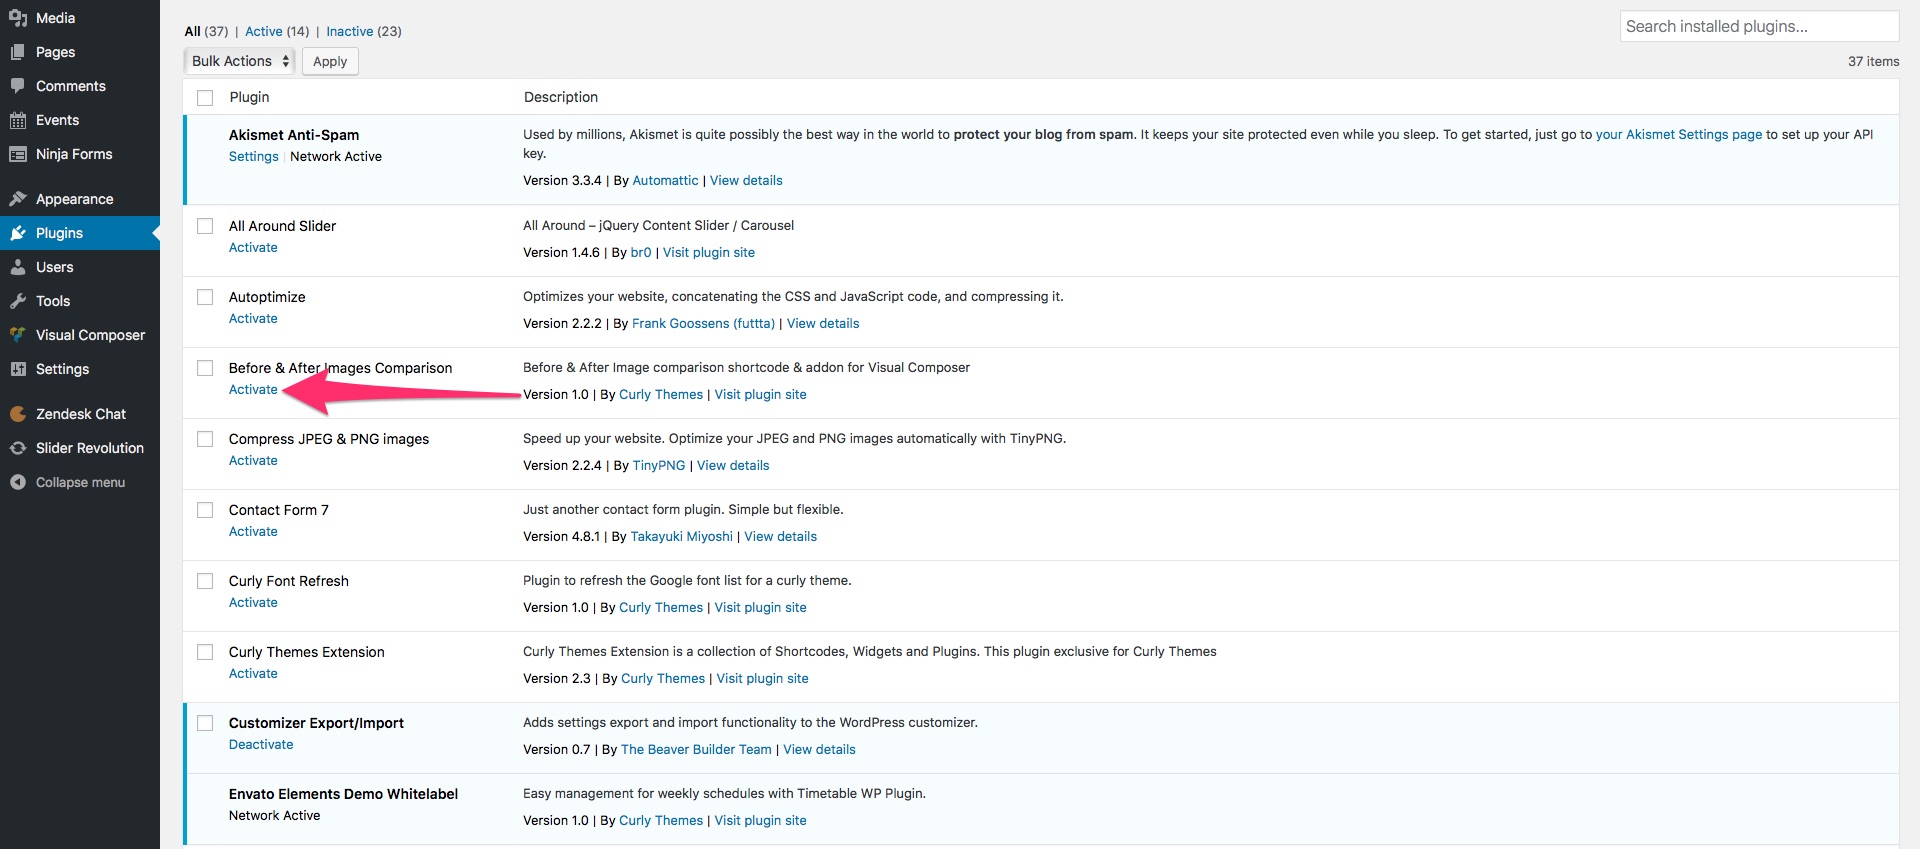Open the br0 author link

tap(641, 253)
